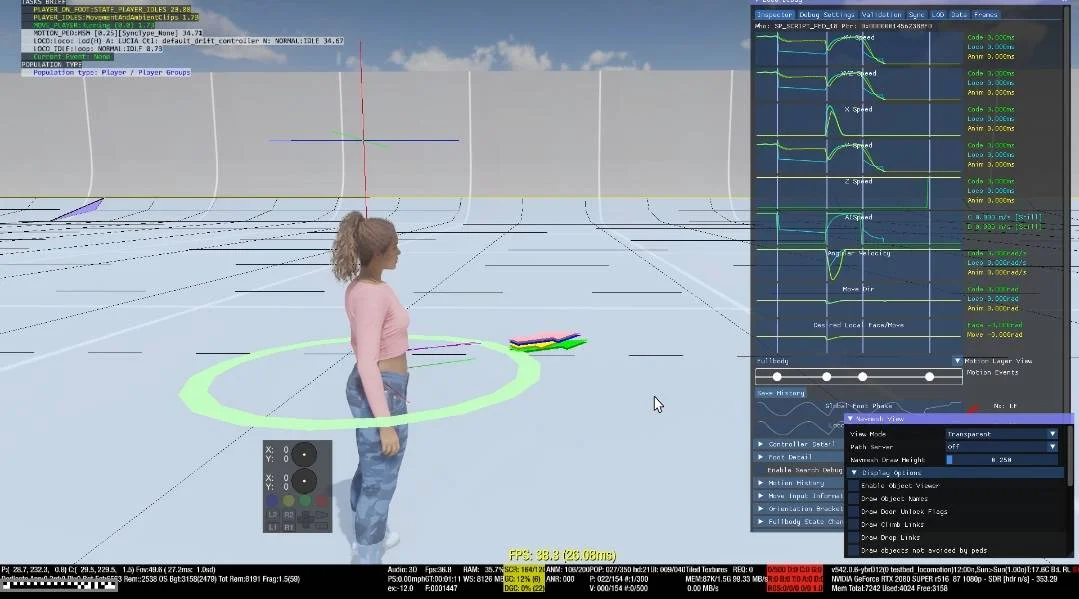Click the Save History button

(780, 393)
